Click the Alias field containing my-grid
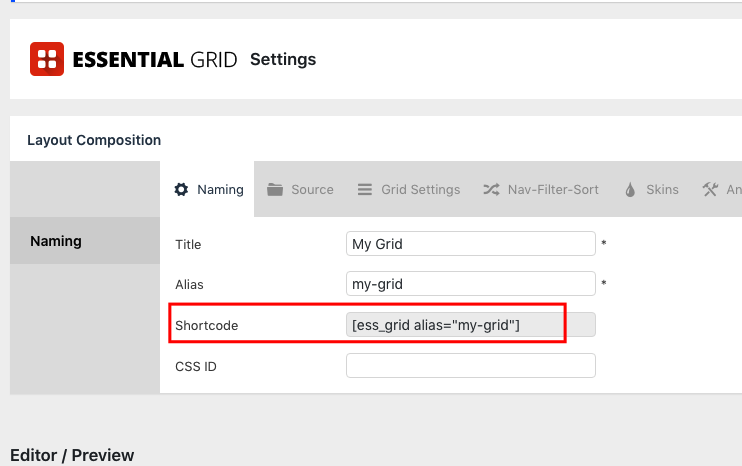 pos(471,283)
